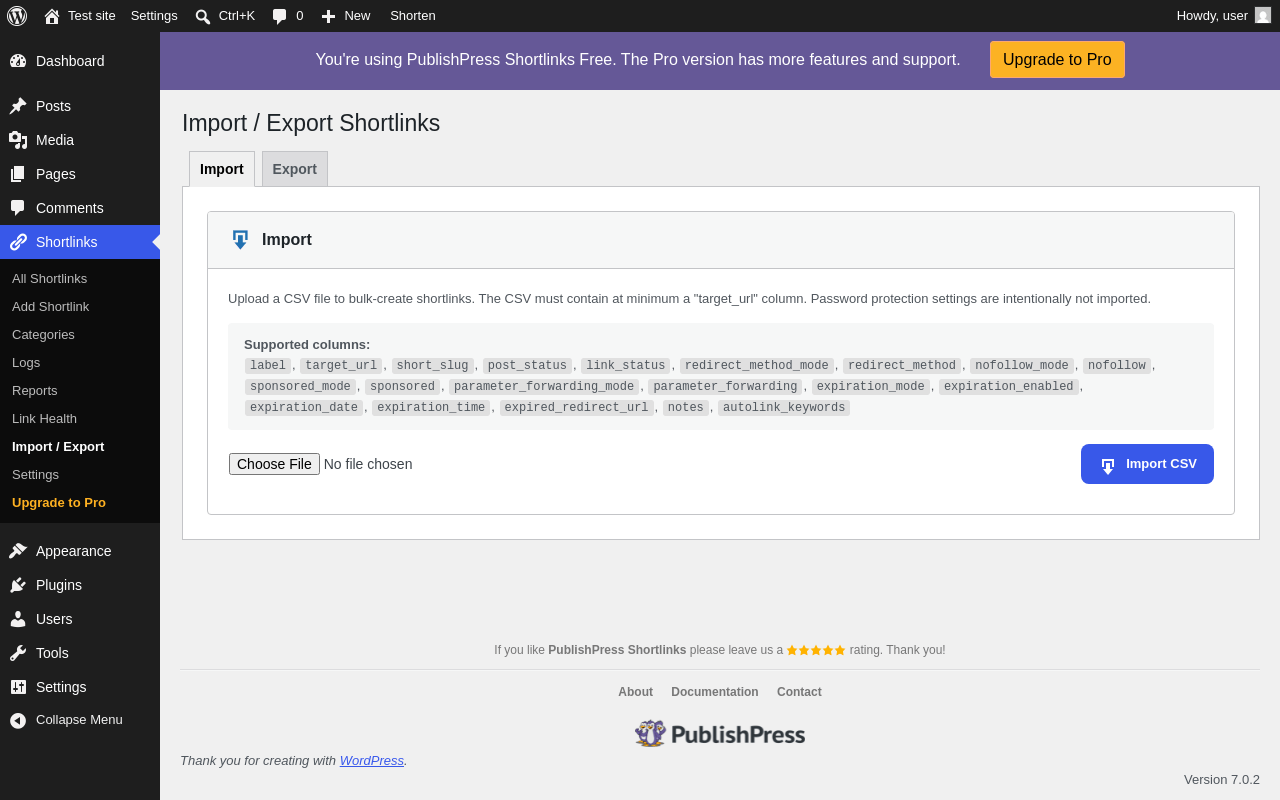Click the Import CSV button
1280x800 pixels.
[1147, 464]
